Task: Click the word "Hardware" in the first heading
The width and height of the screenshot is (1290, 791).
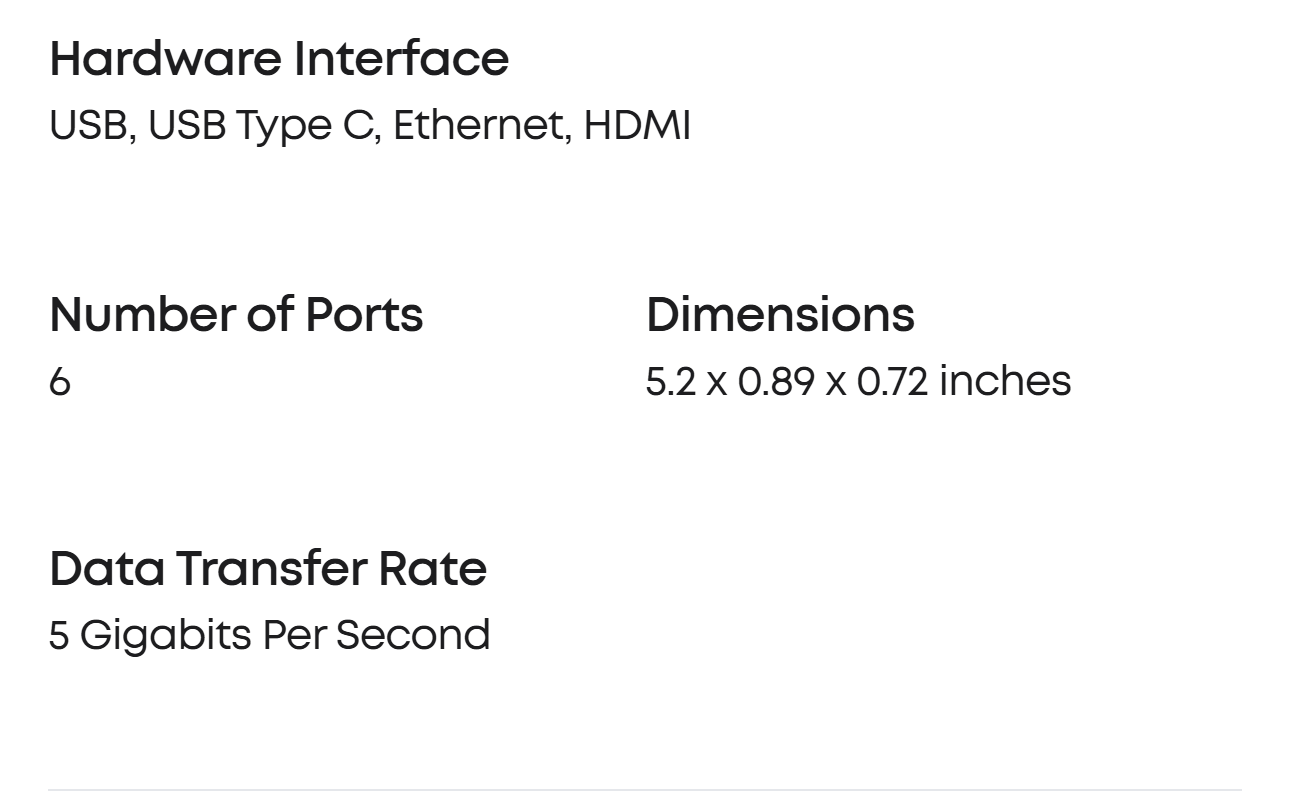Action: point(164,59)
